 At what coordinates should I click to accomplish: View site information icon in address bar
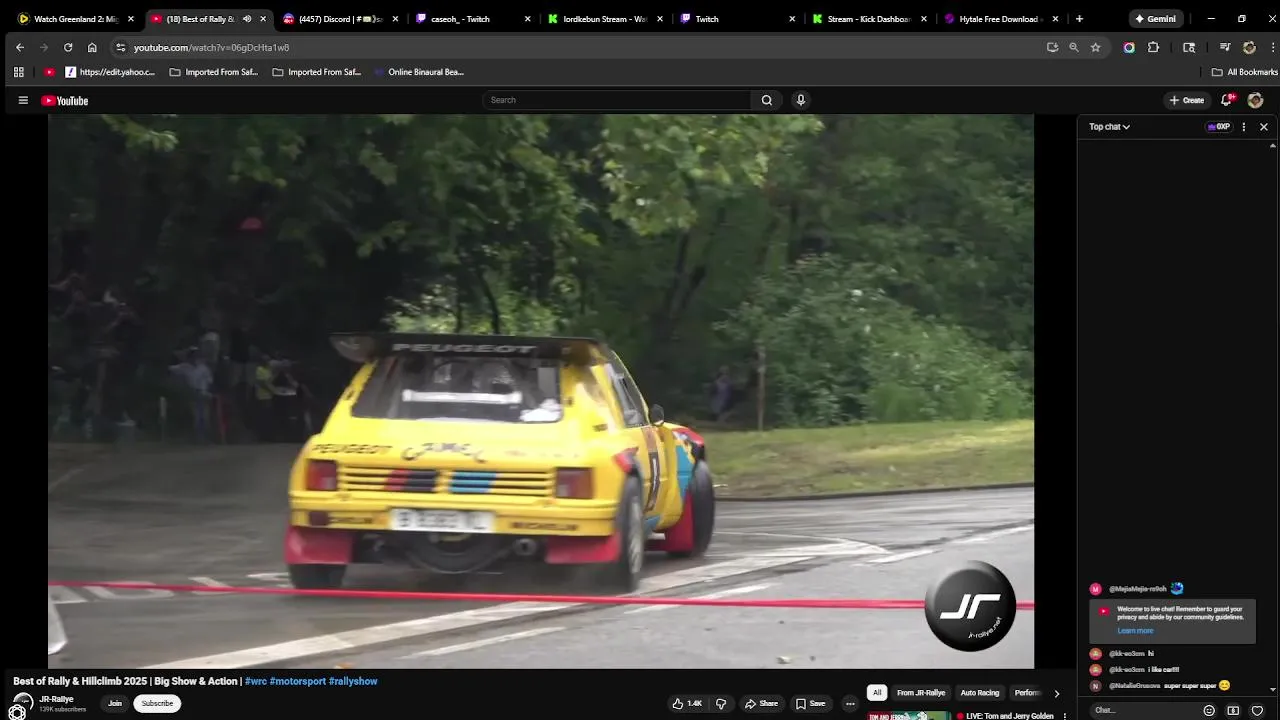[121, 47]
